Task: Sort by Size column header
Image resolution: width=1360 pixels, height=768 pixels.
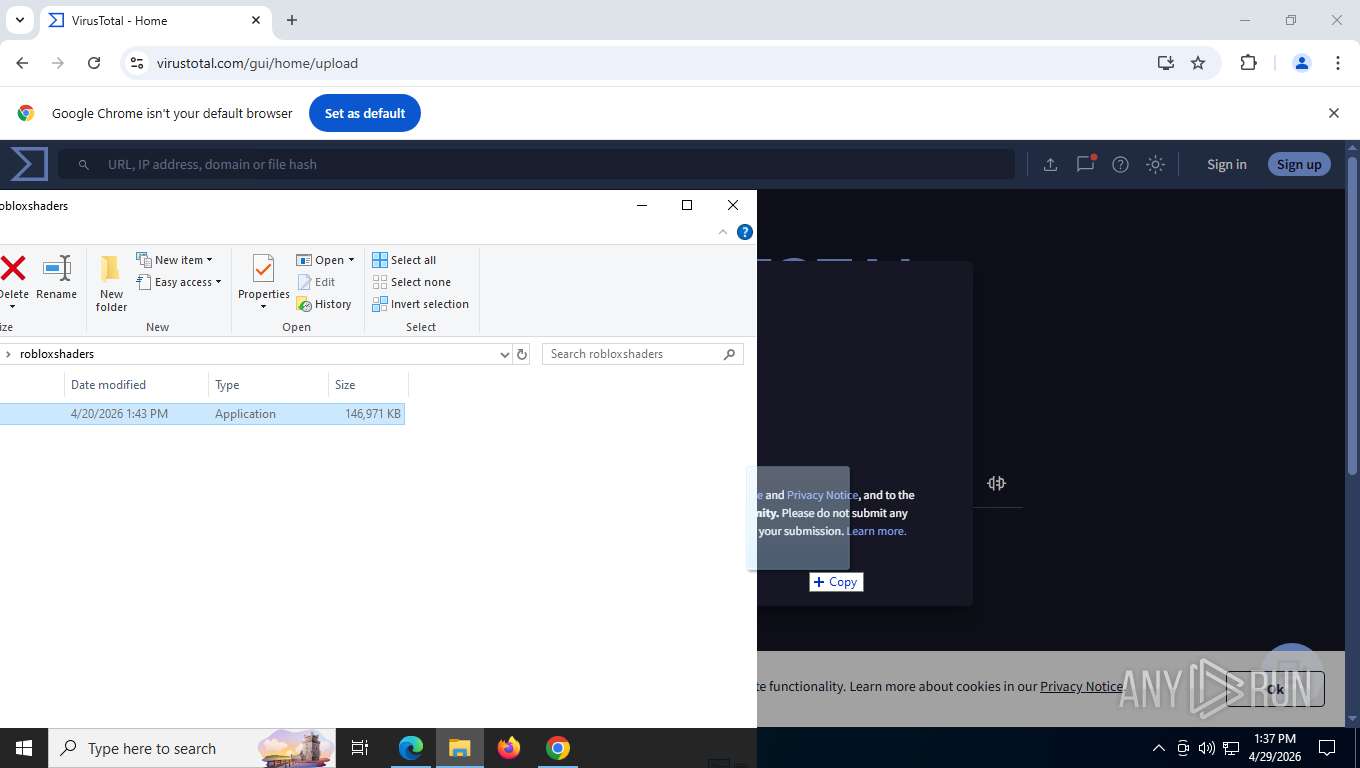Action: pyautogui.click(x=368, y=385)
